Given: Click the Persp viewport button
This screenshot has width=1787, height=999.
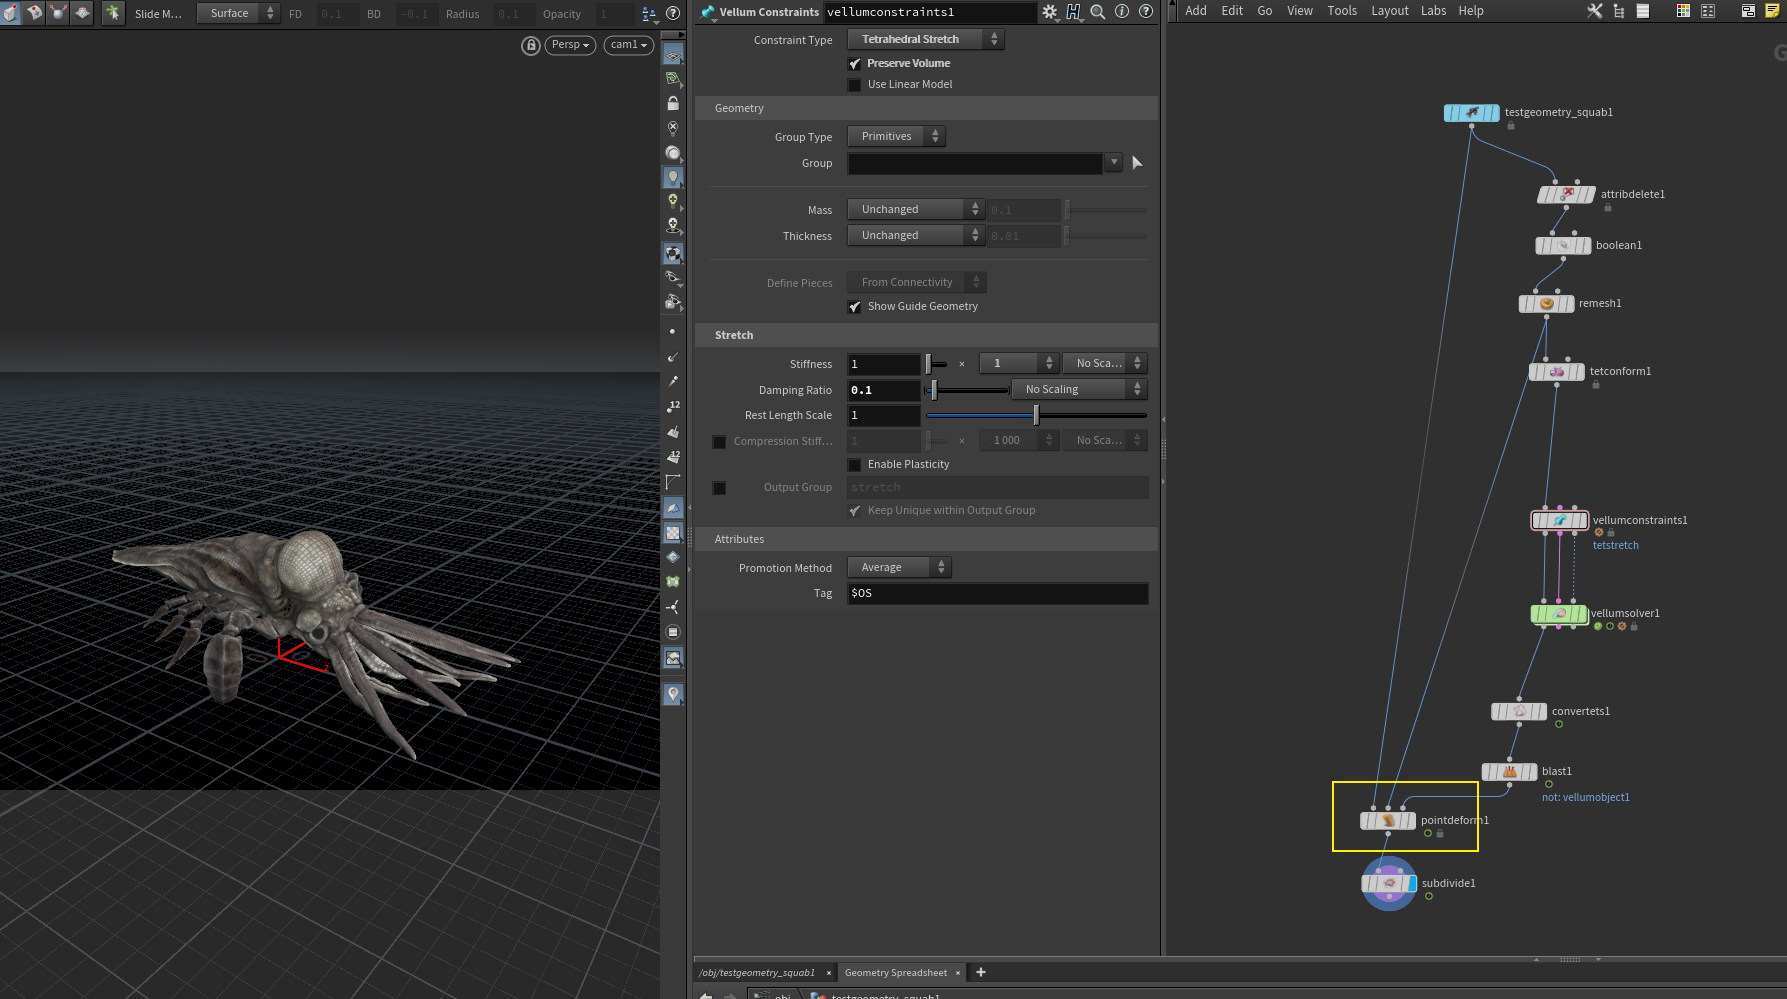Looking at the screenshot, I should (570, 45).
